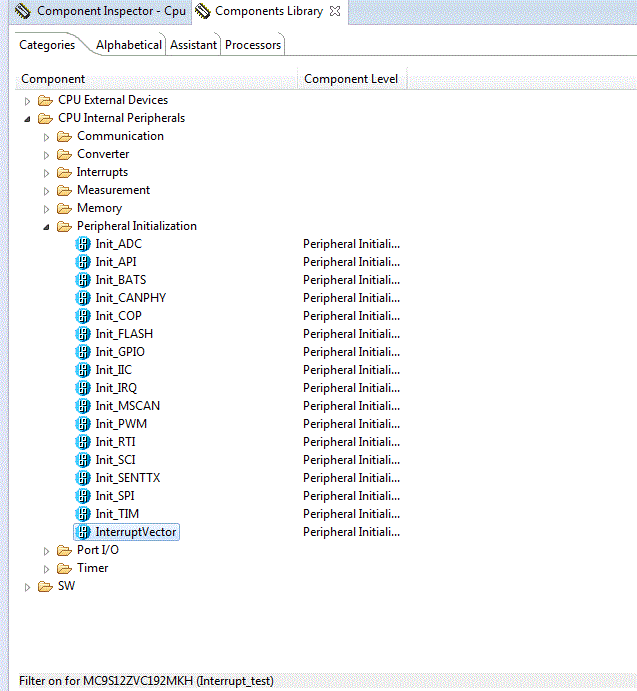
Task: Click the Init_TIM component icon
Action: 83,514
